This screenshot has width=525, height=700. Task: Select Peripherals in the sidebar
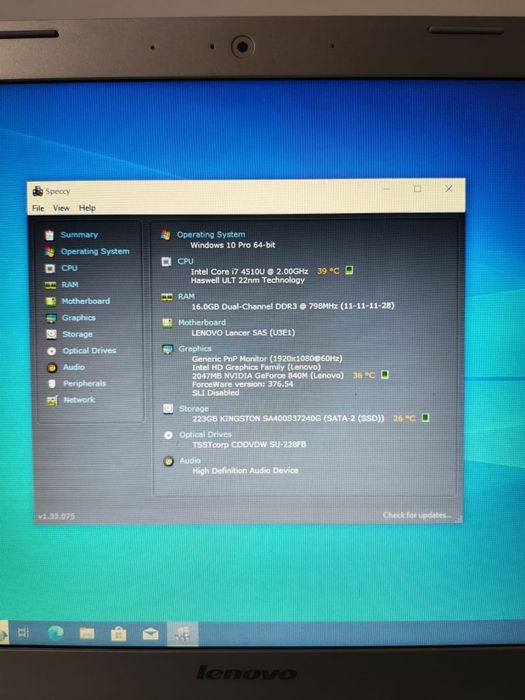[84, 383]
